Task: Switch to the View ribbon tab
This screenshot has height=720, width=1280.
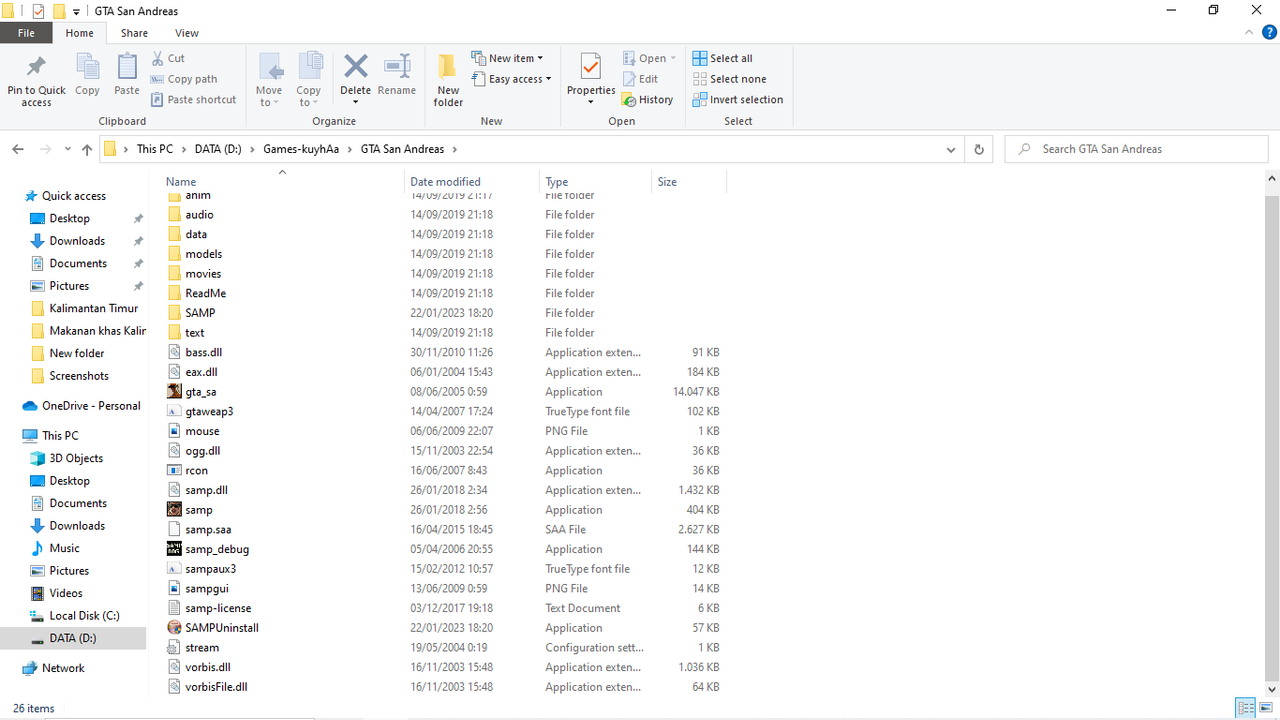Action: [x=187, y=33]
